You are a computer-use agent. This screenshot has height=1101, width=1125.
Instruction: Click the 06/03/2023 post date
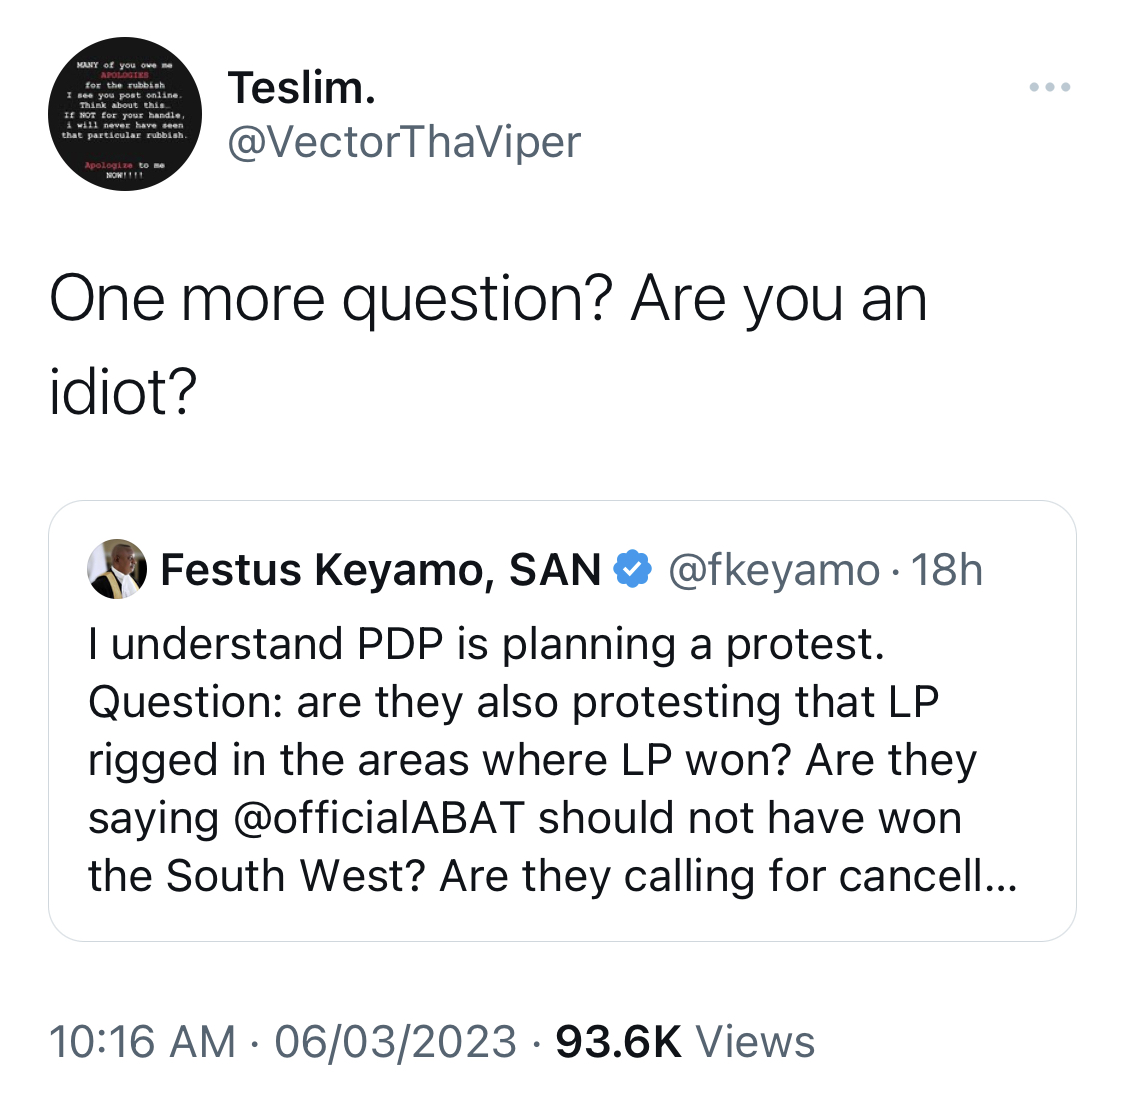(x=395, y=1041)
